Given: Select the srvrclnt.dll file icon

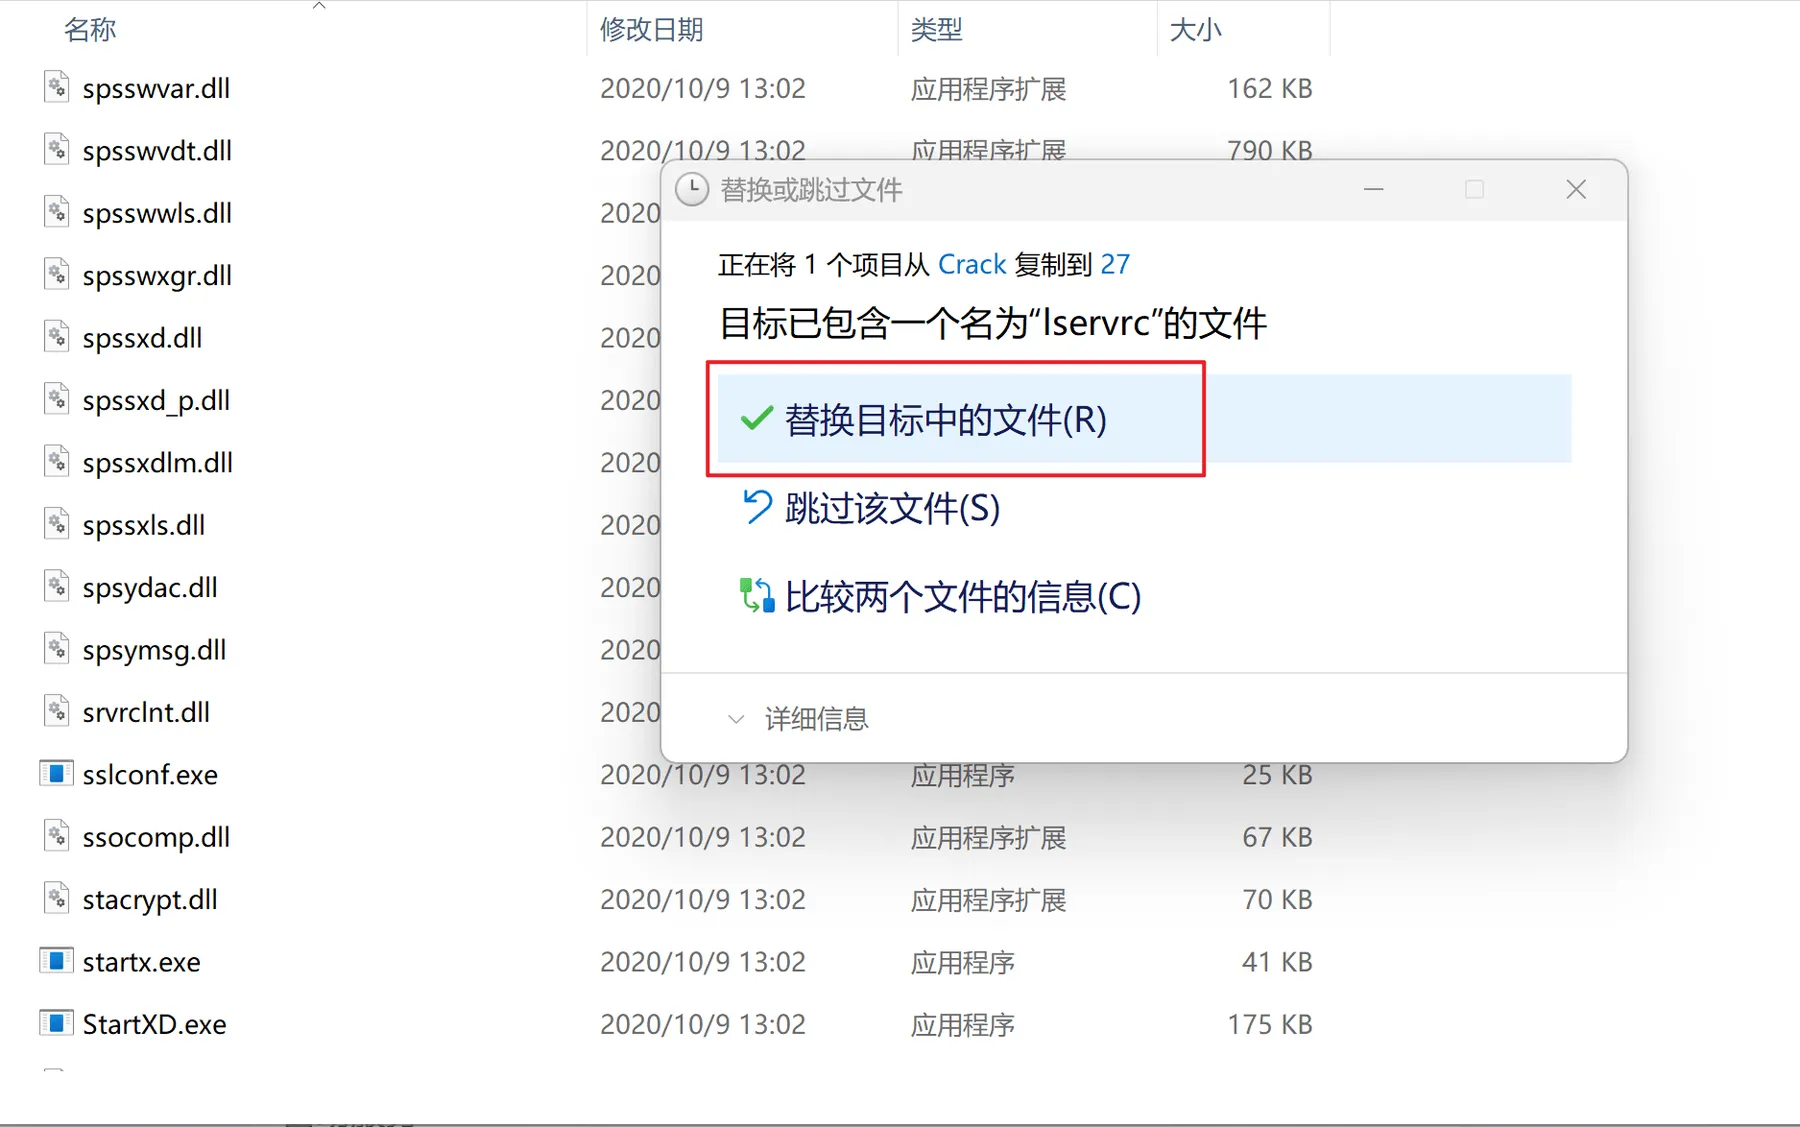Looking at the screenshot, I should [x=56, y=712].
